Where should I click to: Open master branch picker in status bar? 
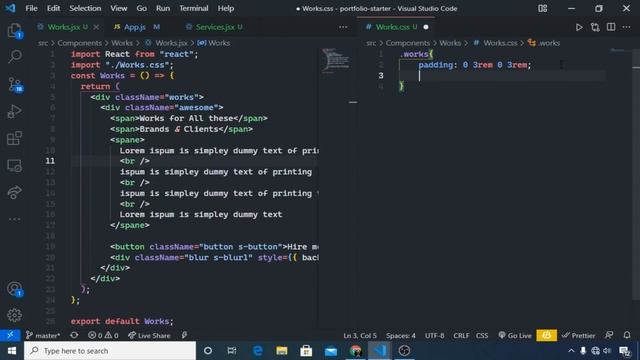pos(43,335)
